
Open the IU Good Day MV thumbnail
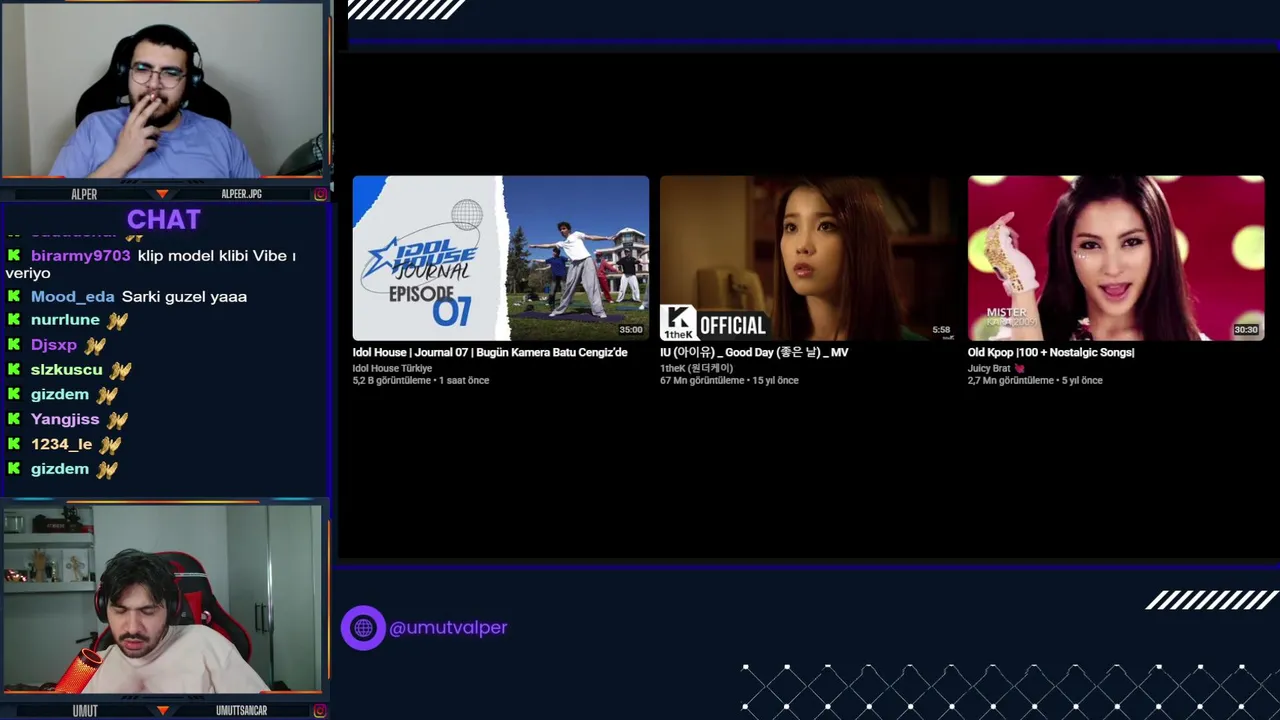(808, 258)
